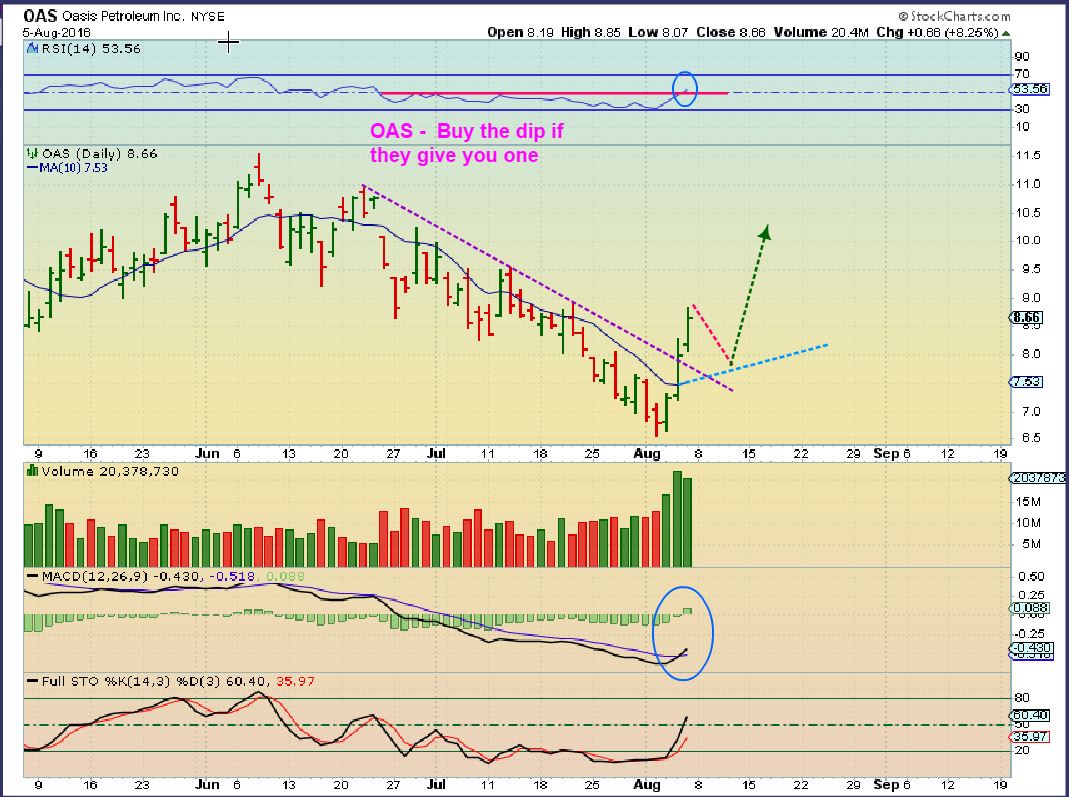This screenshot has height=797, width=1069.
Task: Click the volume bars legend icon
Action: pyautogui.click(x=32, y=470)
